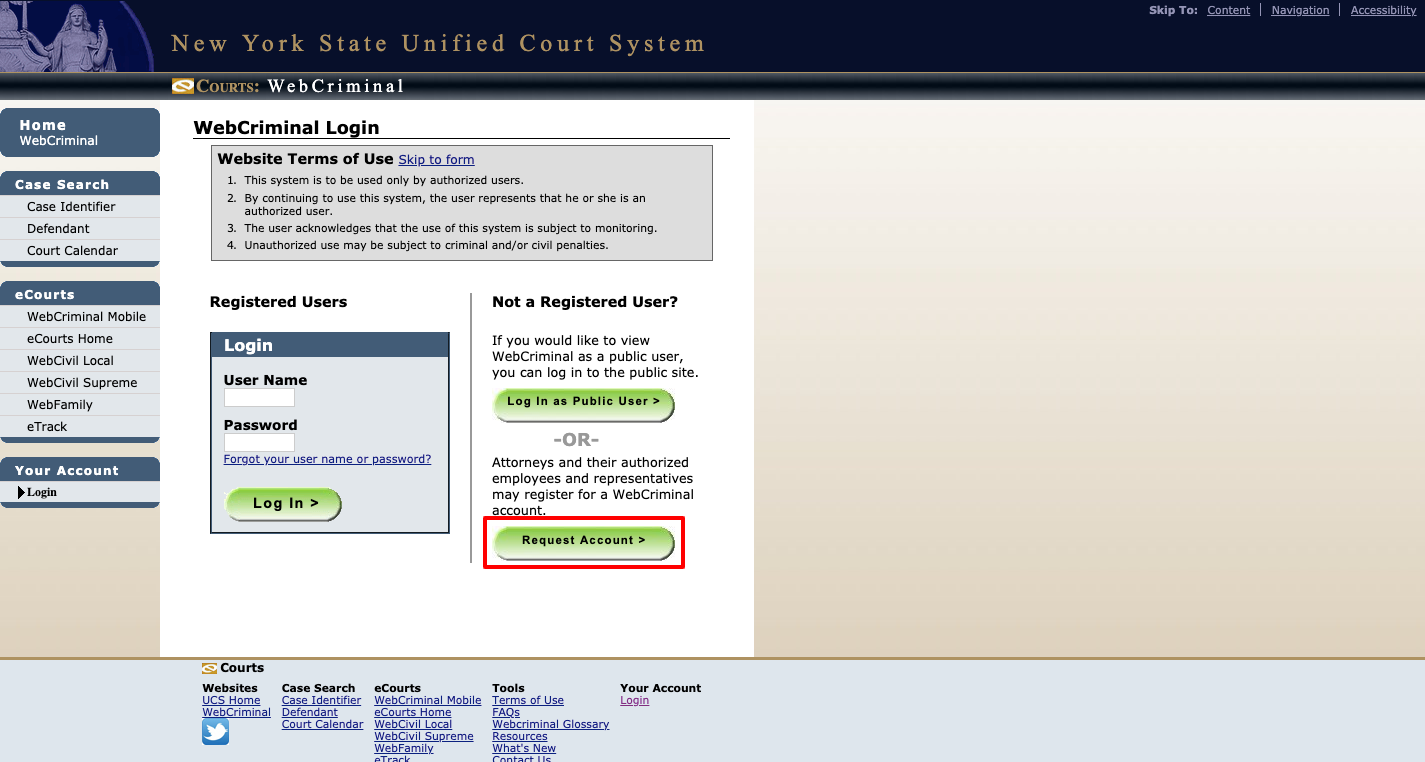Open WebCivil Local footer link
1425x762 pixels.
click(x=413, y=725)
